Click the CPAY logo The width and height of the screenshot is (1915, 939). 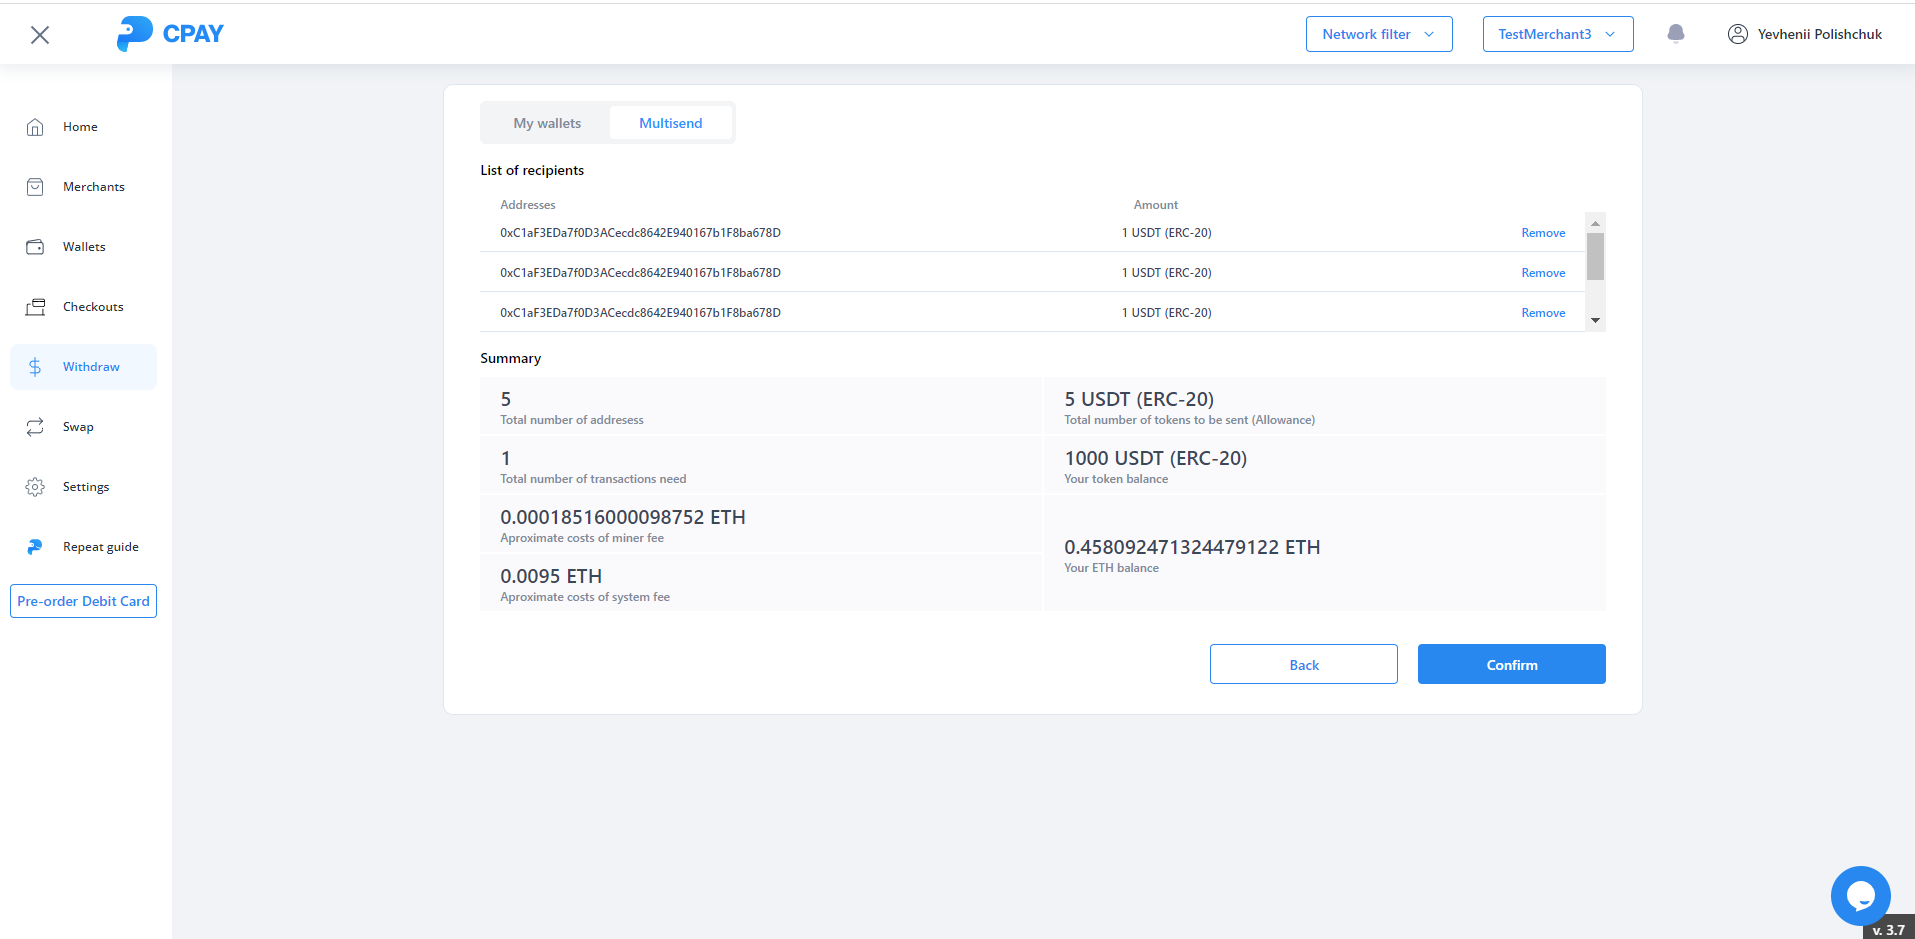point(170,34)
